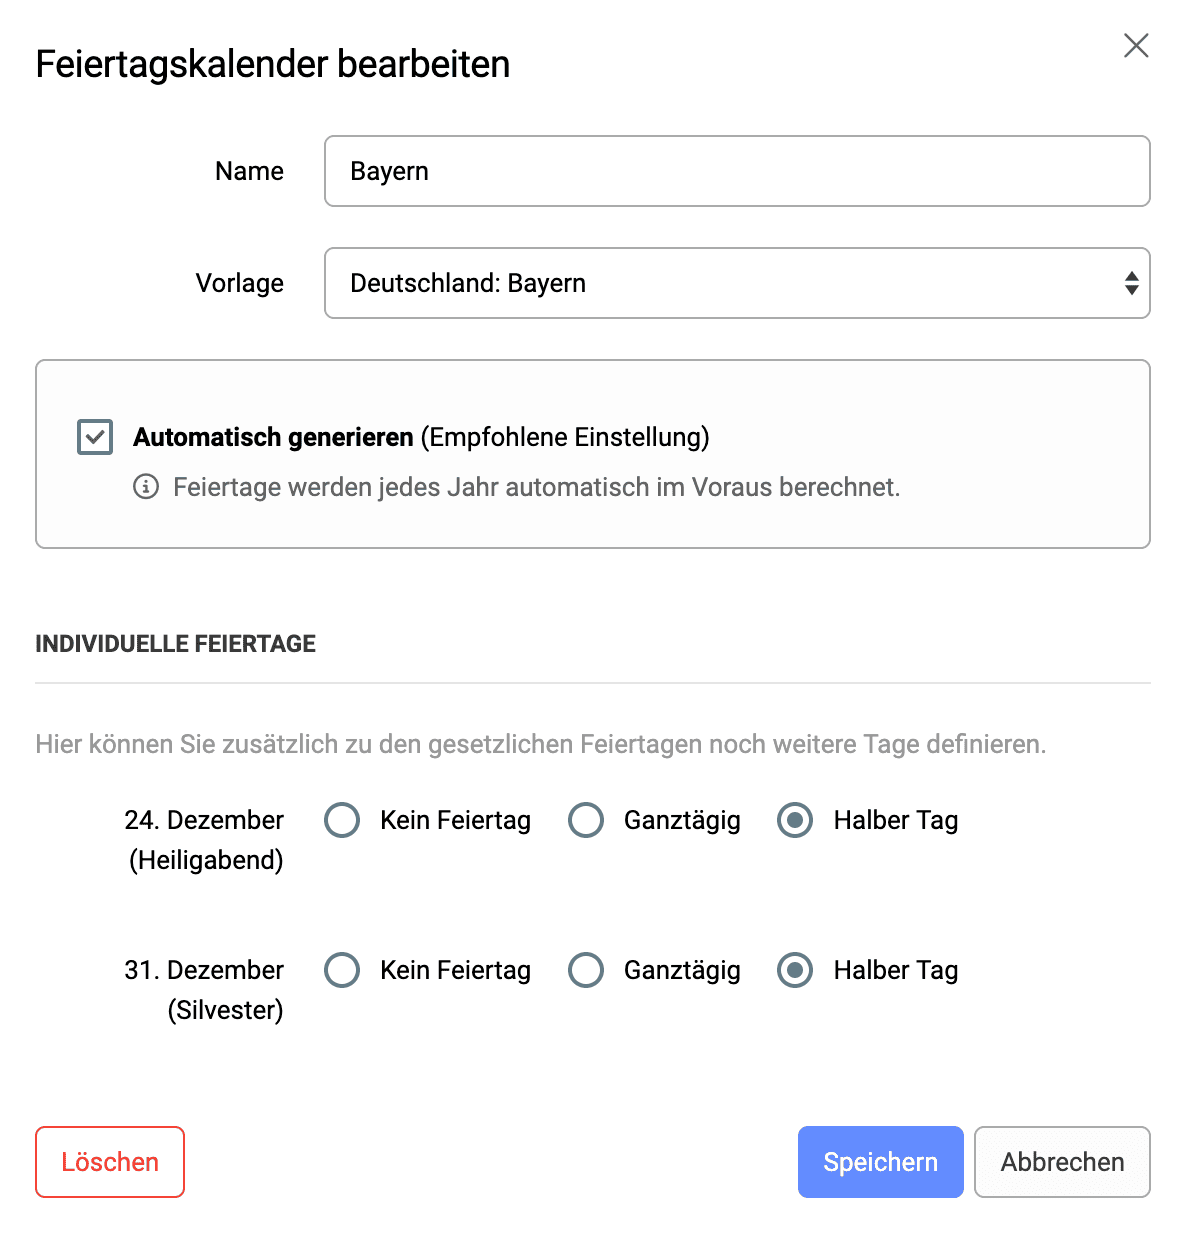Click into the Name field containing Bayern

tap(737, 171)
